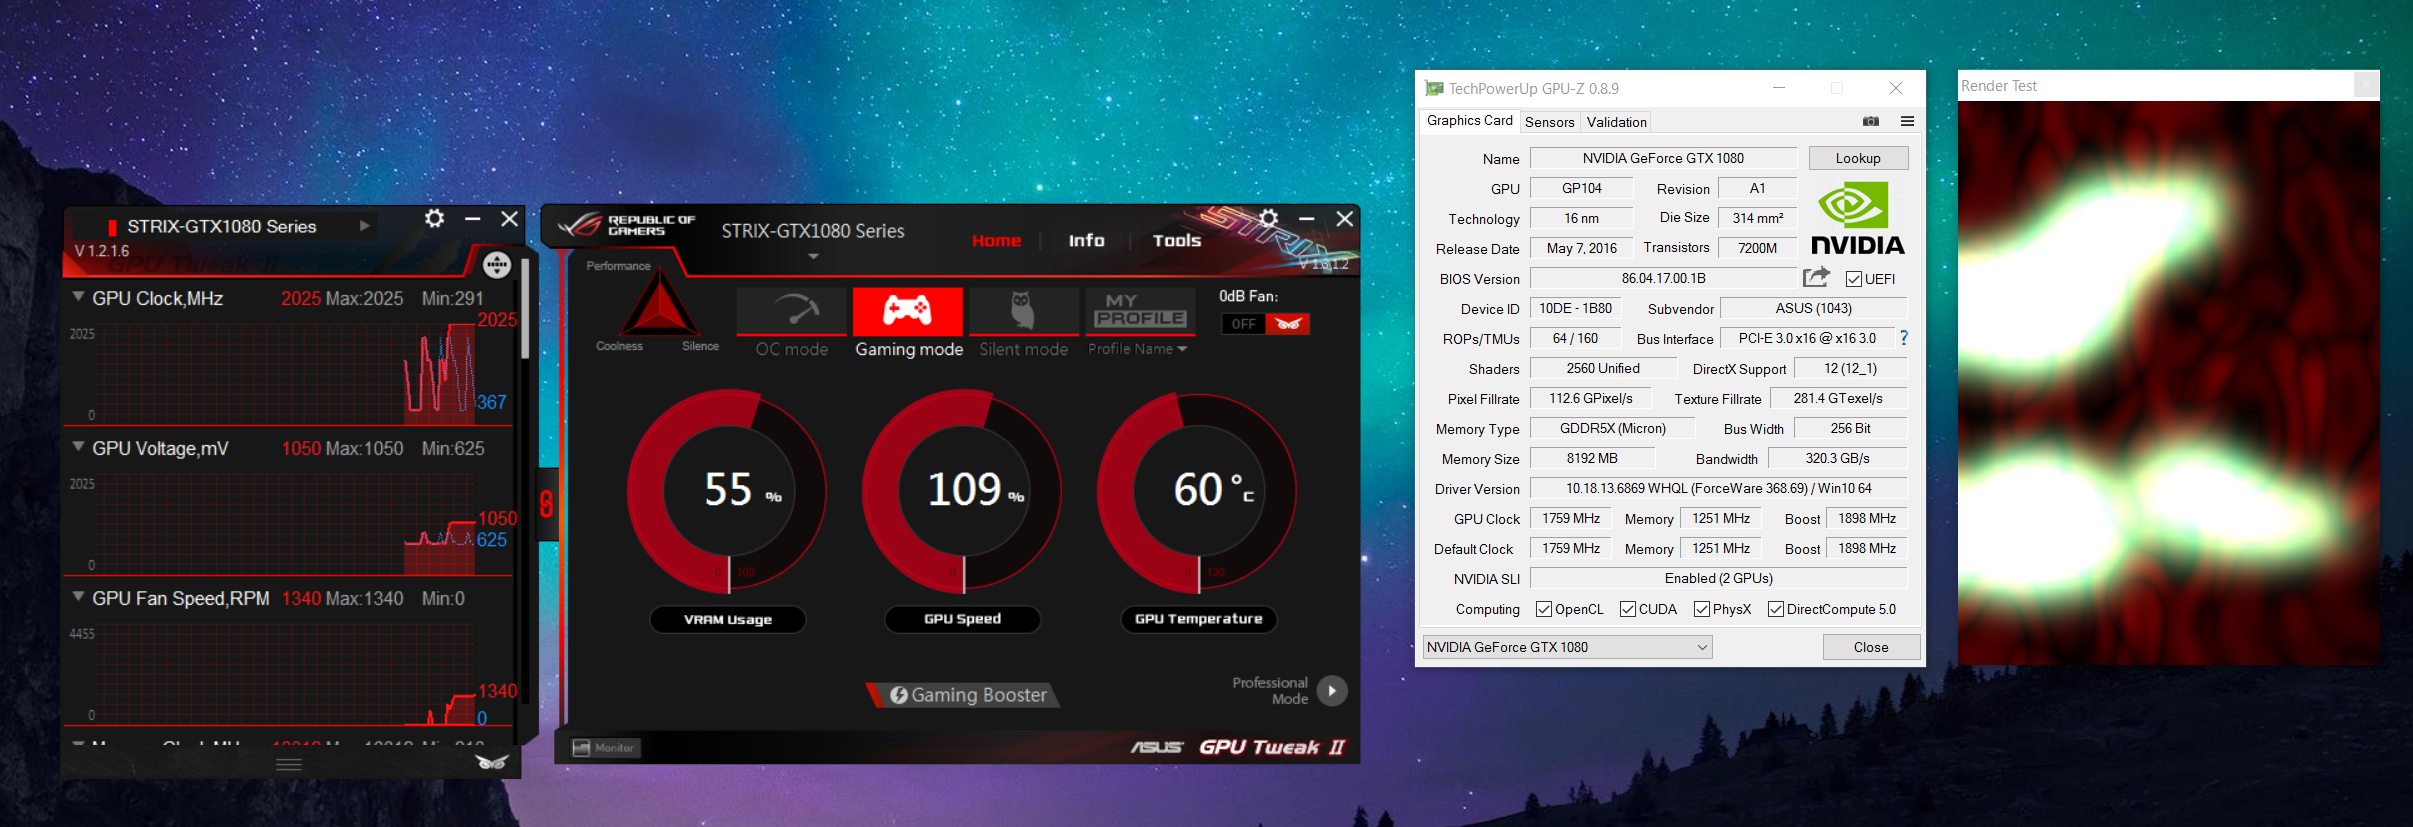Switch to Home tab in GPU Tweak

996,240
